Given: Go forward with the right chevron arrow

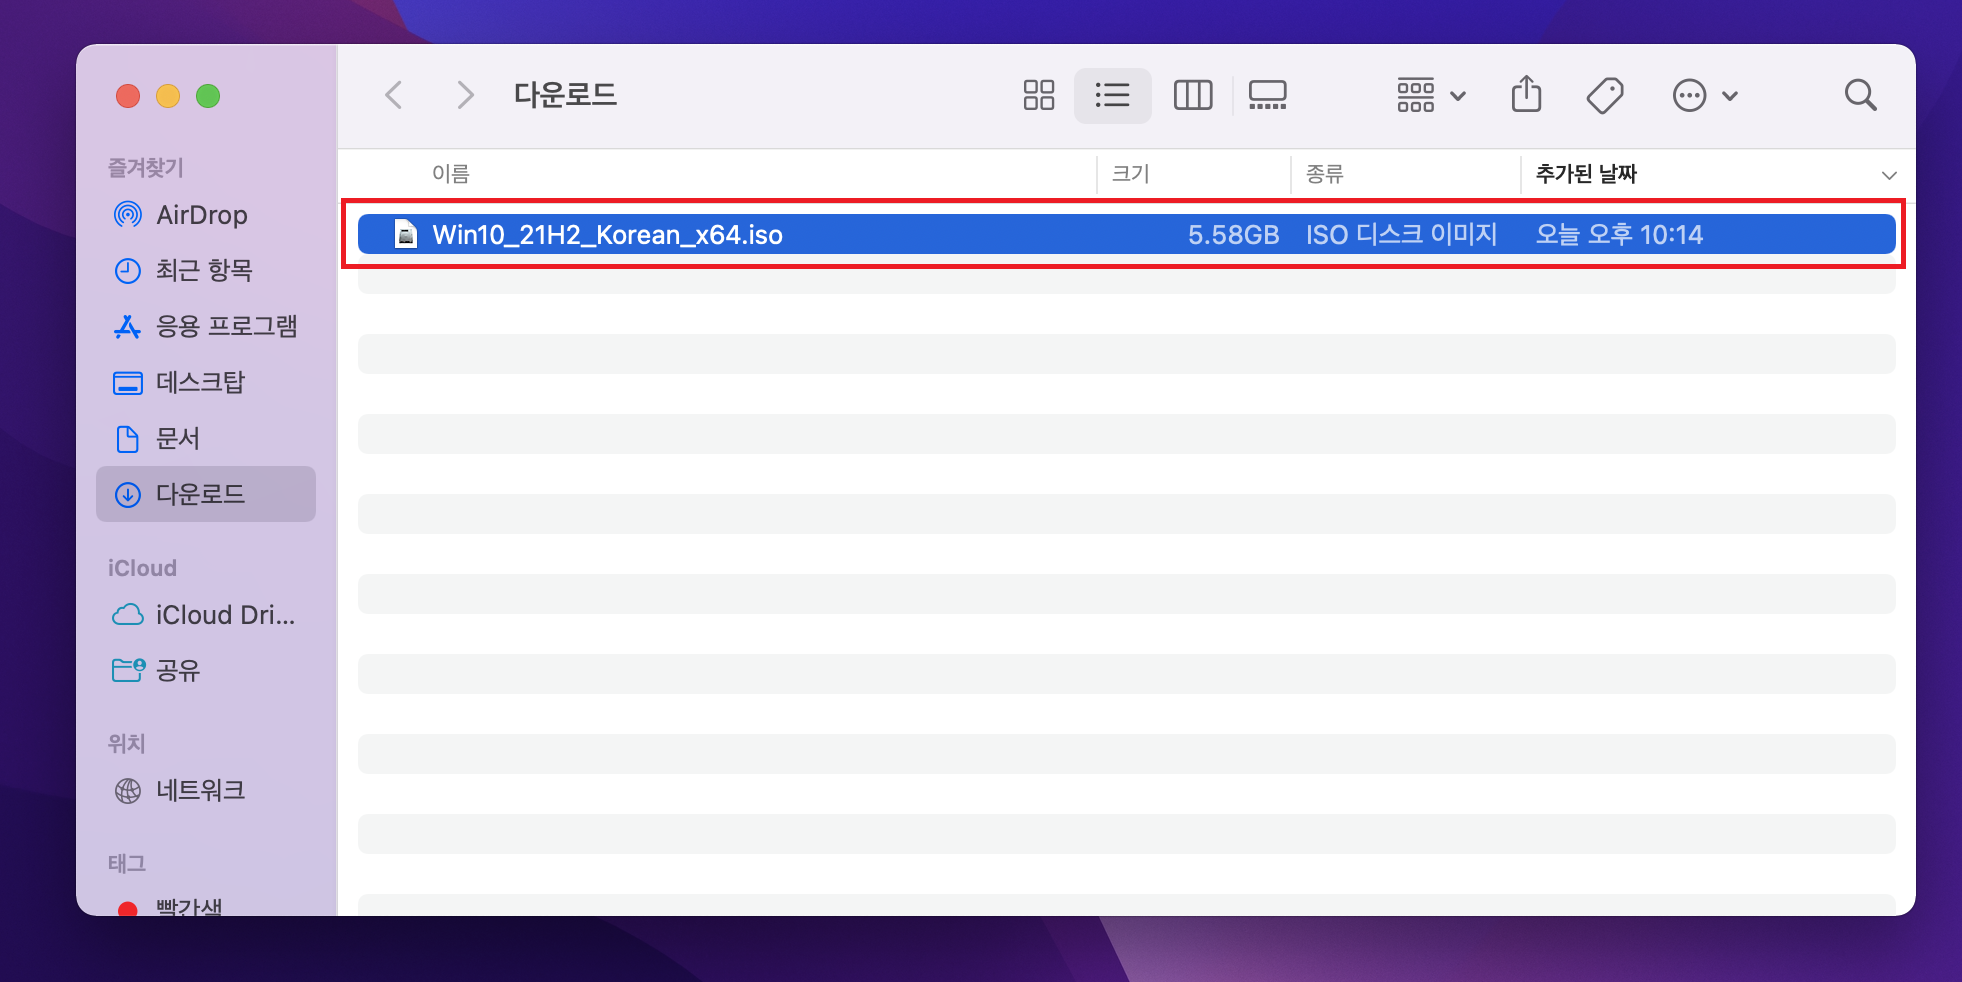Looking at the screenshot, I should pyautogui.click(x=465, y=95).
